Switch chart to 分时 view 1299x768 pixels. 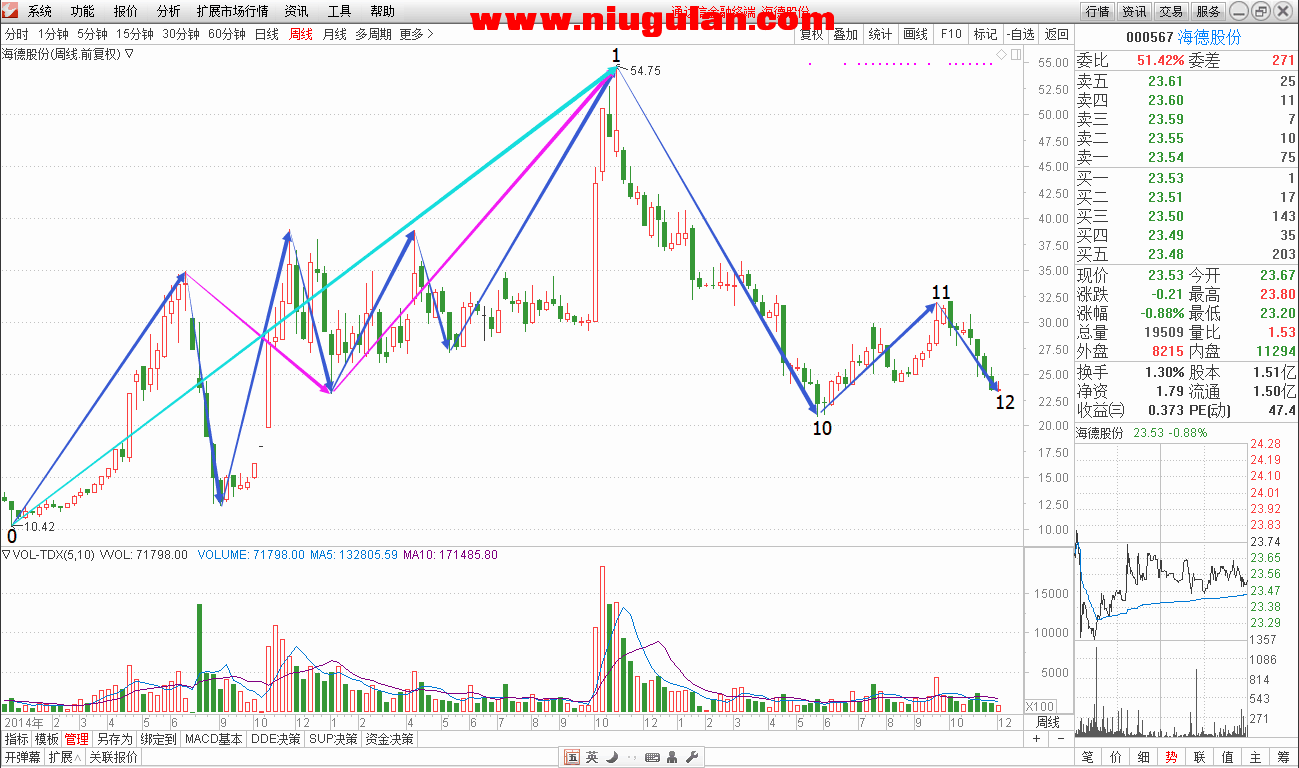point(17,34)
